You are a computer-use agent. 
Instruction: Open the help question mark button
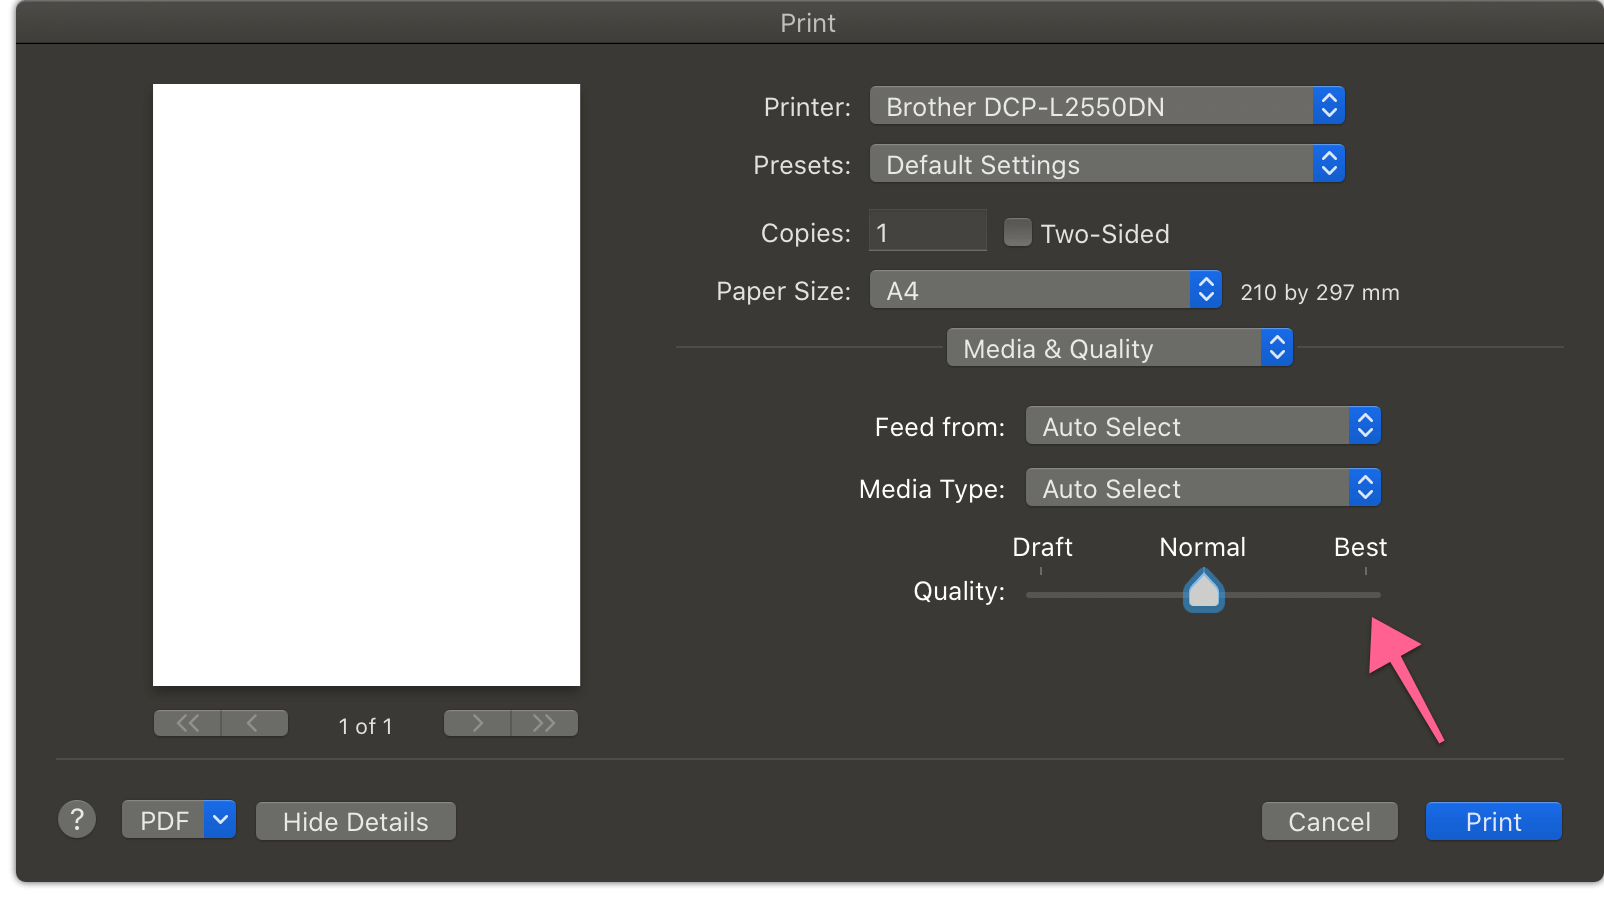pyautogui.click(x=77, y=819)
